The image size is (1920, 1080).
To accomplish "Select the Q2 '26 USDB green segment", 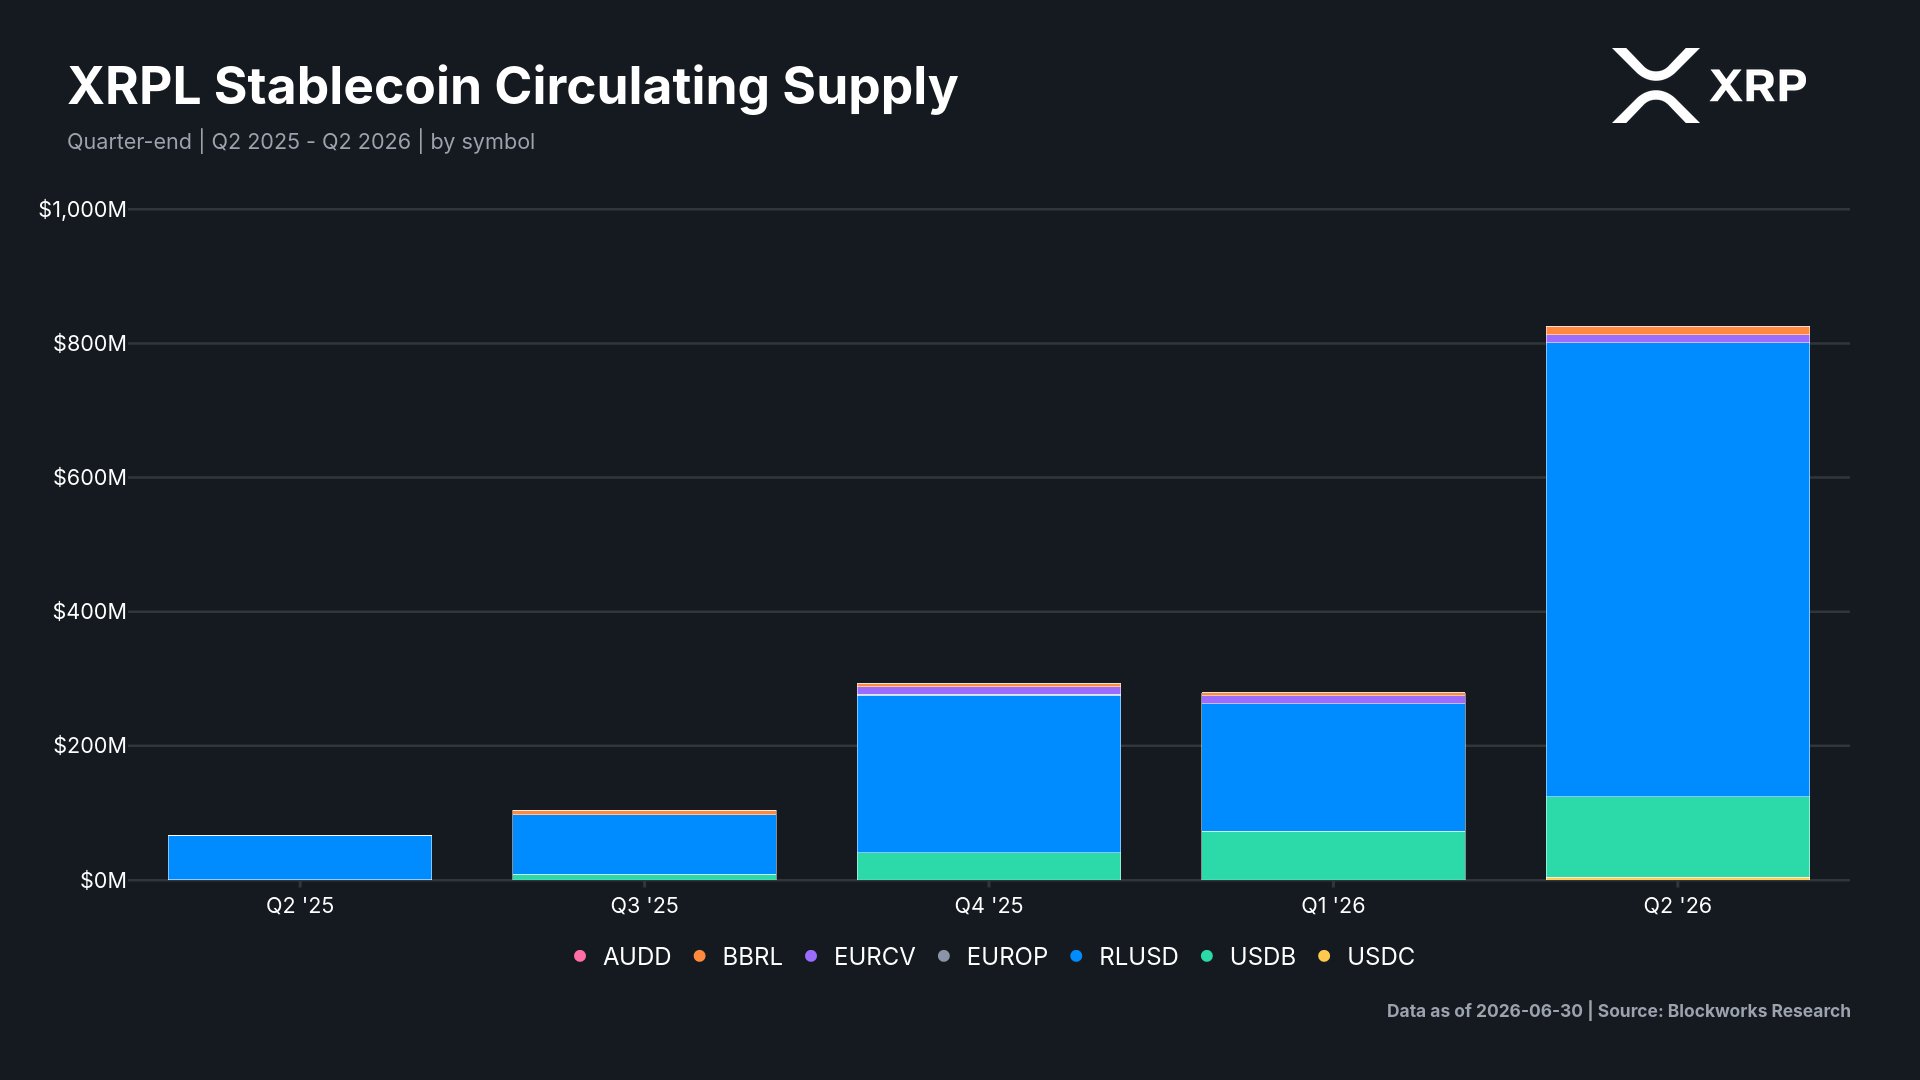I will pos(1678,836).
